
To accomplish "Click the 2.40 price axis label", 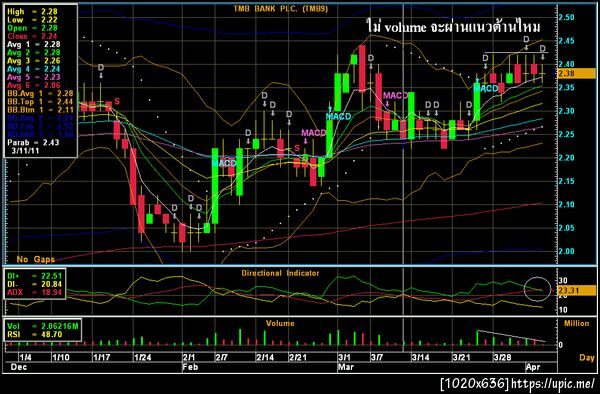I will [566, 64].
